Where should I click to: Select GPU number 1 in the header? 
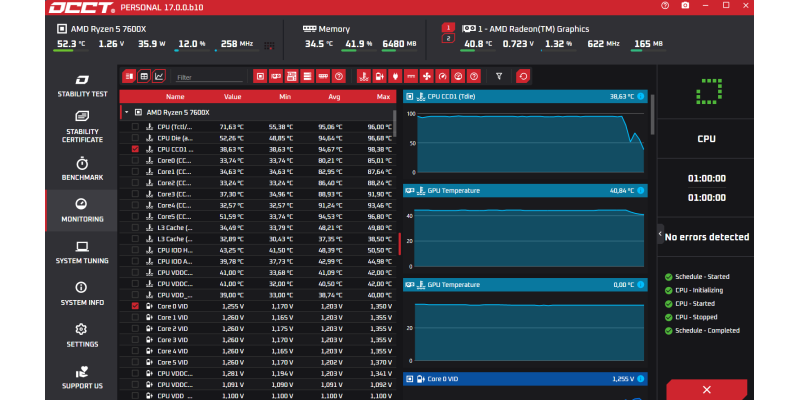448,28
